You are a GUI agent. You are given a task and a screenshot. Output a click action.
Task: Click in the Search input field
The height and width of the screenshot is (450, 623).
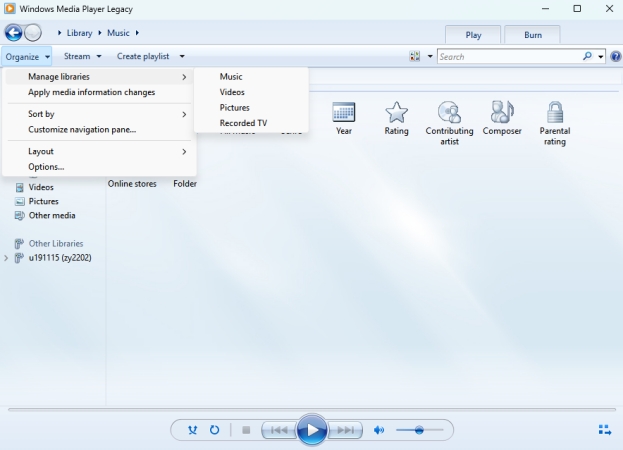click(x=509, y=56)
